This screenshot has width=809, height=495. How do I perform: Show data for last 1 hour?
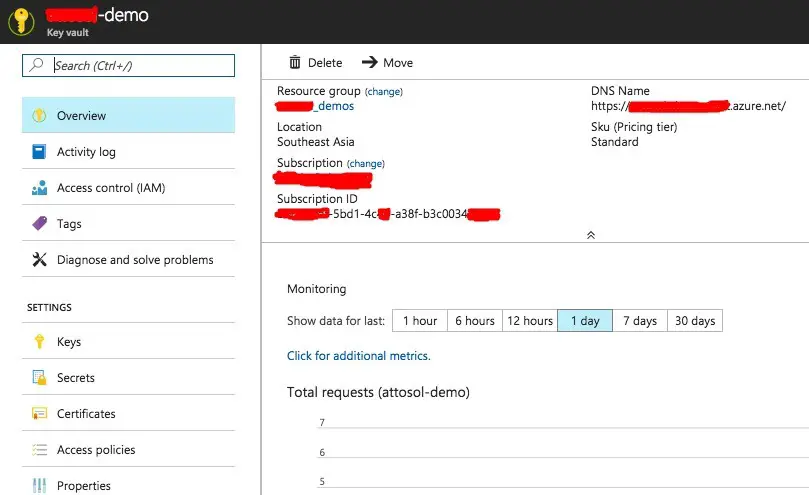pyautogui.click(x=420, y=321)
